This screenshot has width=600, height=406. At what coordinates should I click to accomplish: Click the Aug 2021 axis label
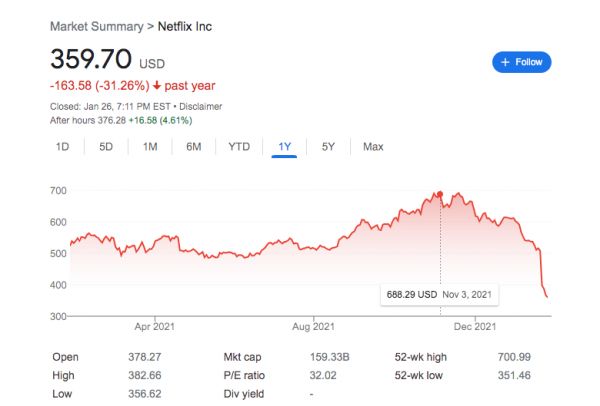click(x=313, y=326)
